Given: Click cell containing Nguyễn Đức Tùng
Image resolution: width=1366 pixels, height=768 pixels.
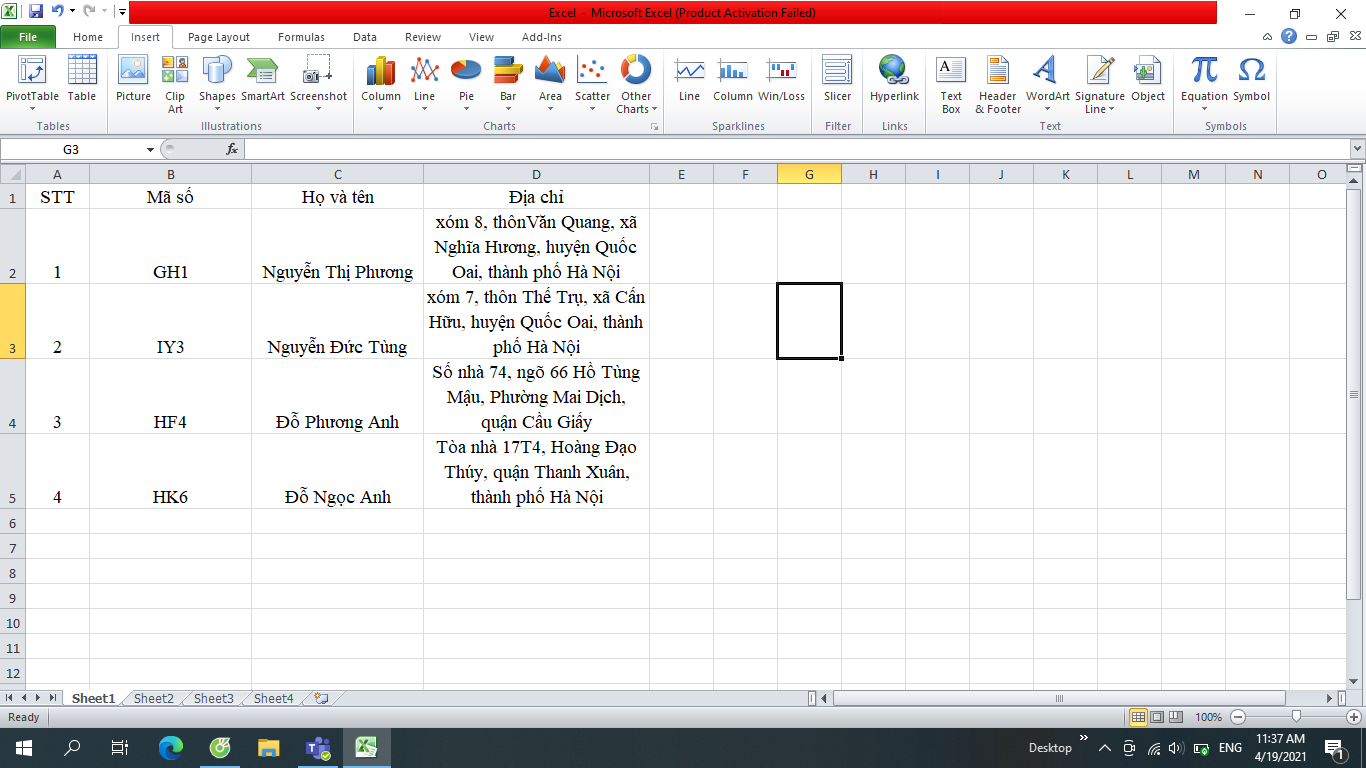Looking at the screenshot, I should click(x=337, y=321).
